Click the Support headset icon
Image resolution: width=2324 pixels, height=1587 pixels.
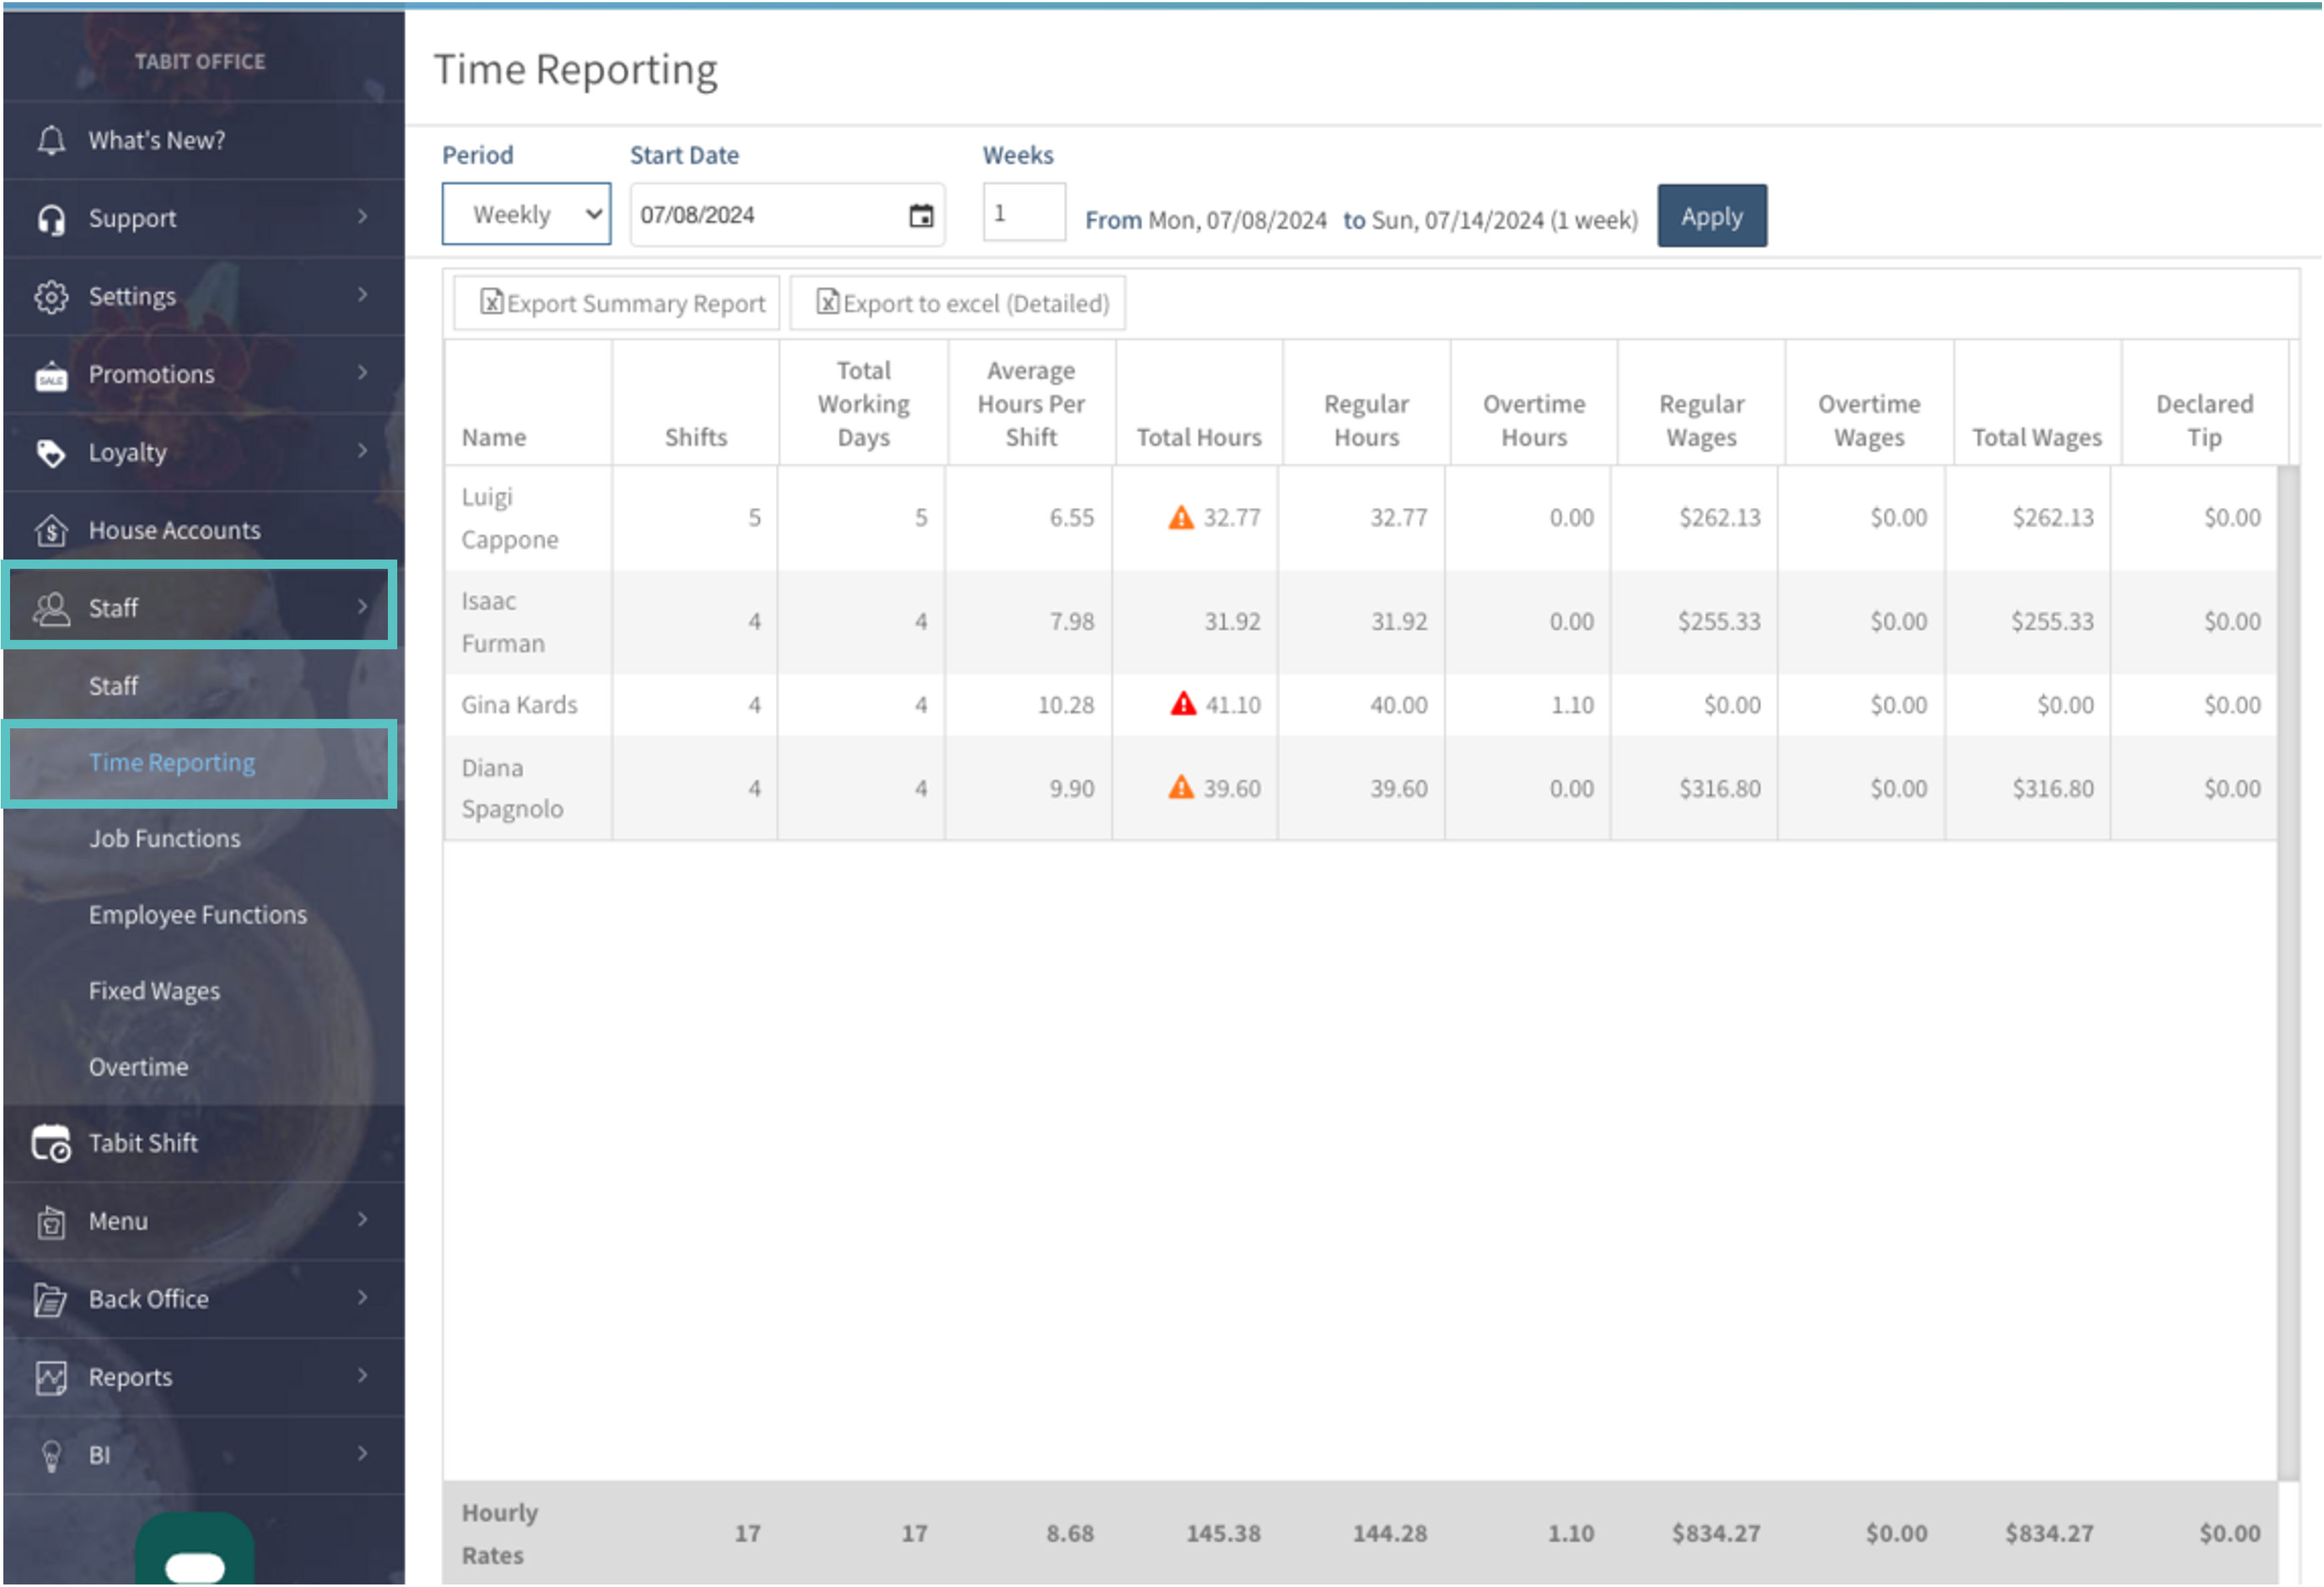51,218
